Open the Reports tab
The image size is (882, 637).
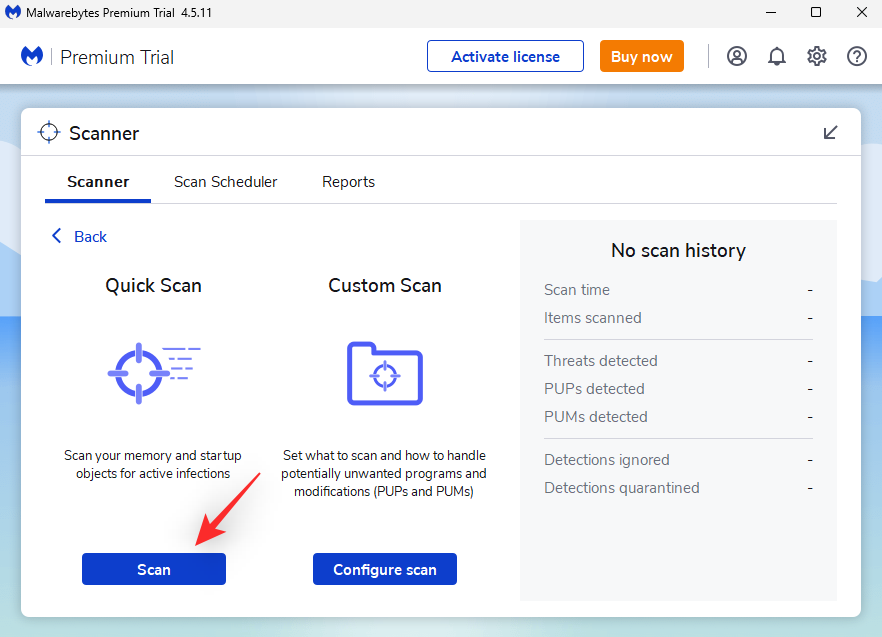pyautogui.click(x=348, y=182)
